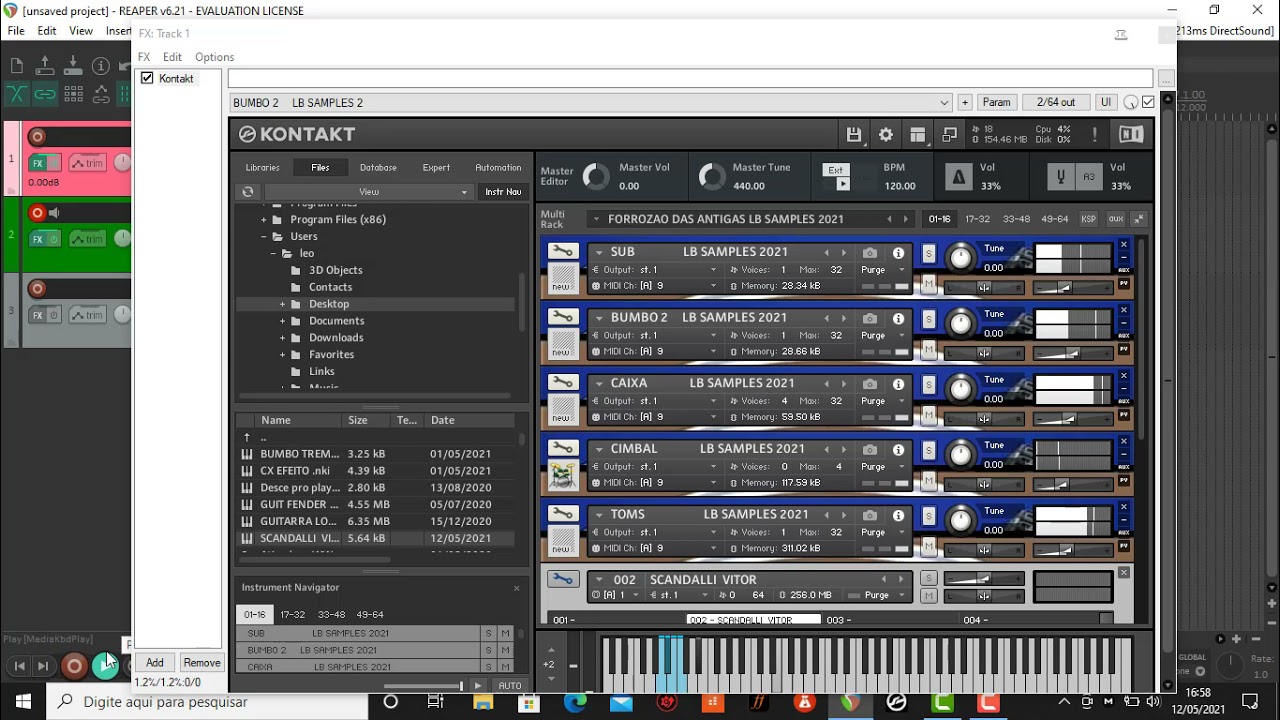Open the browser View dropdown

[x=368, y=192]
